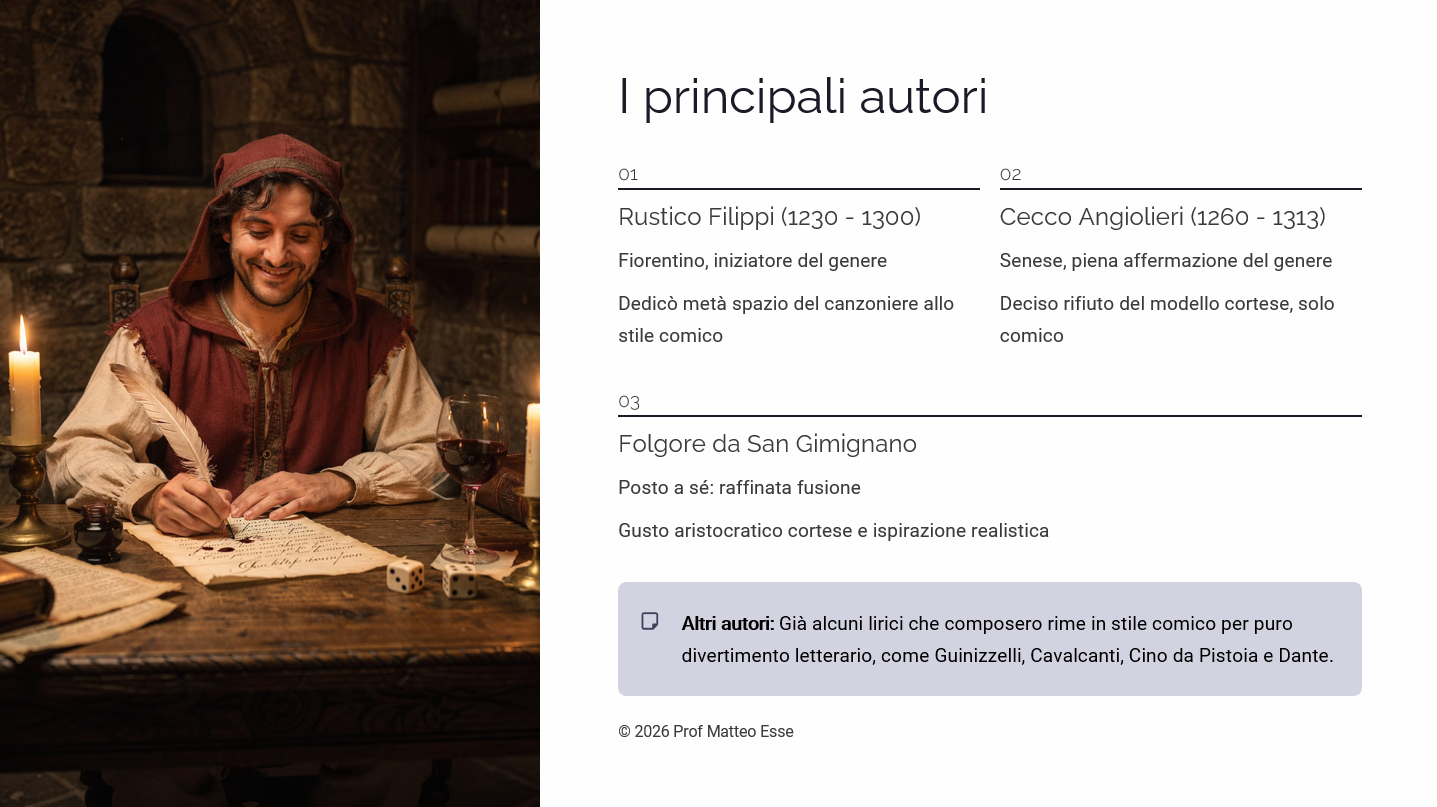Click the note icon in the callout box
The width and height of the screenshot is (1437, 807).
point(650,622)
